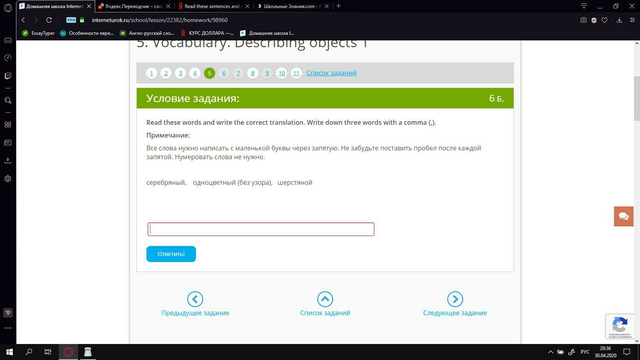Click the green padlock security icon
This screenshot has width=640, height=360.
tap(82, 20)
